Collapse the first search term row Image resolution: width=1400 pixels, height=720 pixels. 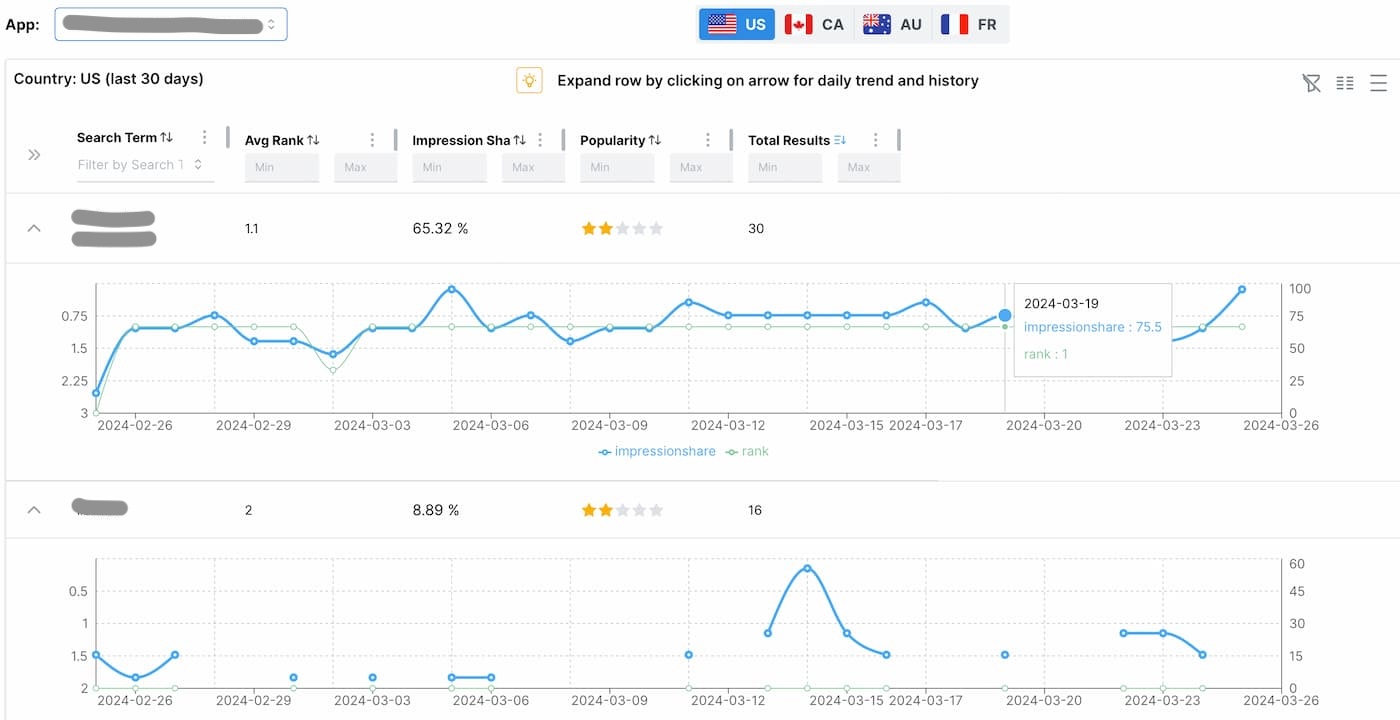[34, 228]
